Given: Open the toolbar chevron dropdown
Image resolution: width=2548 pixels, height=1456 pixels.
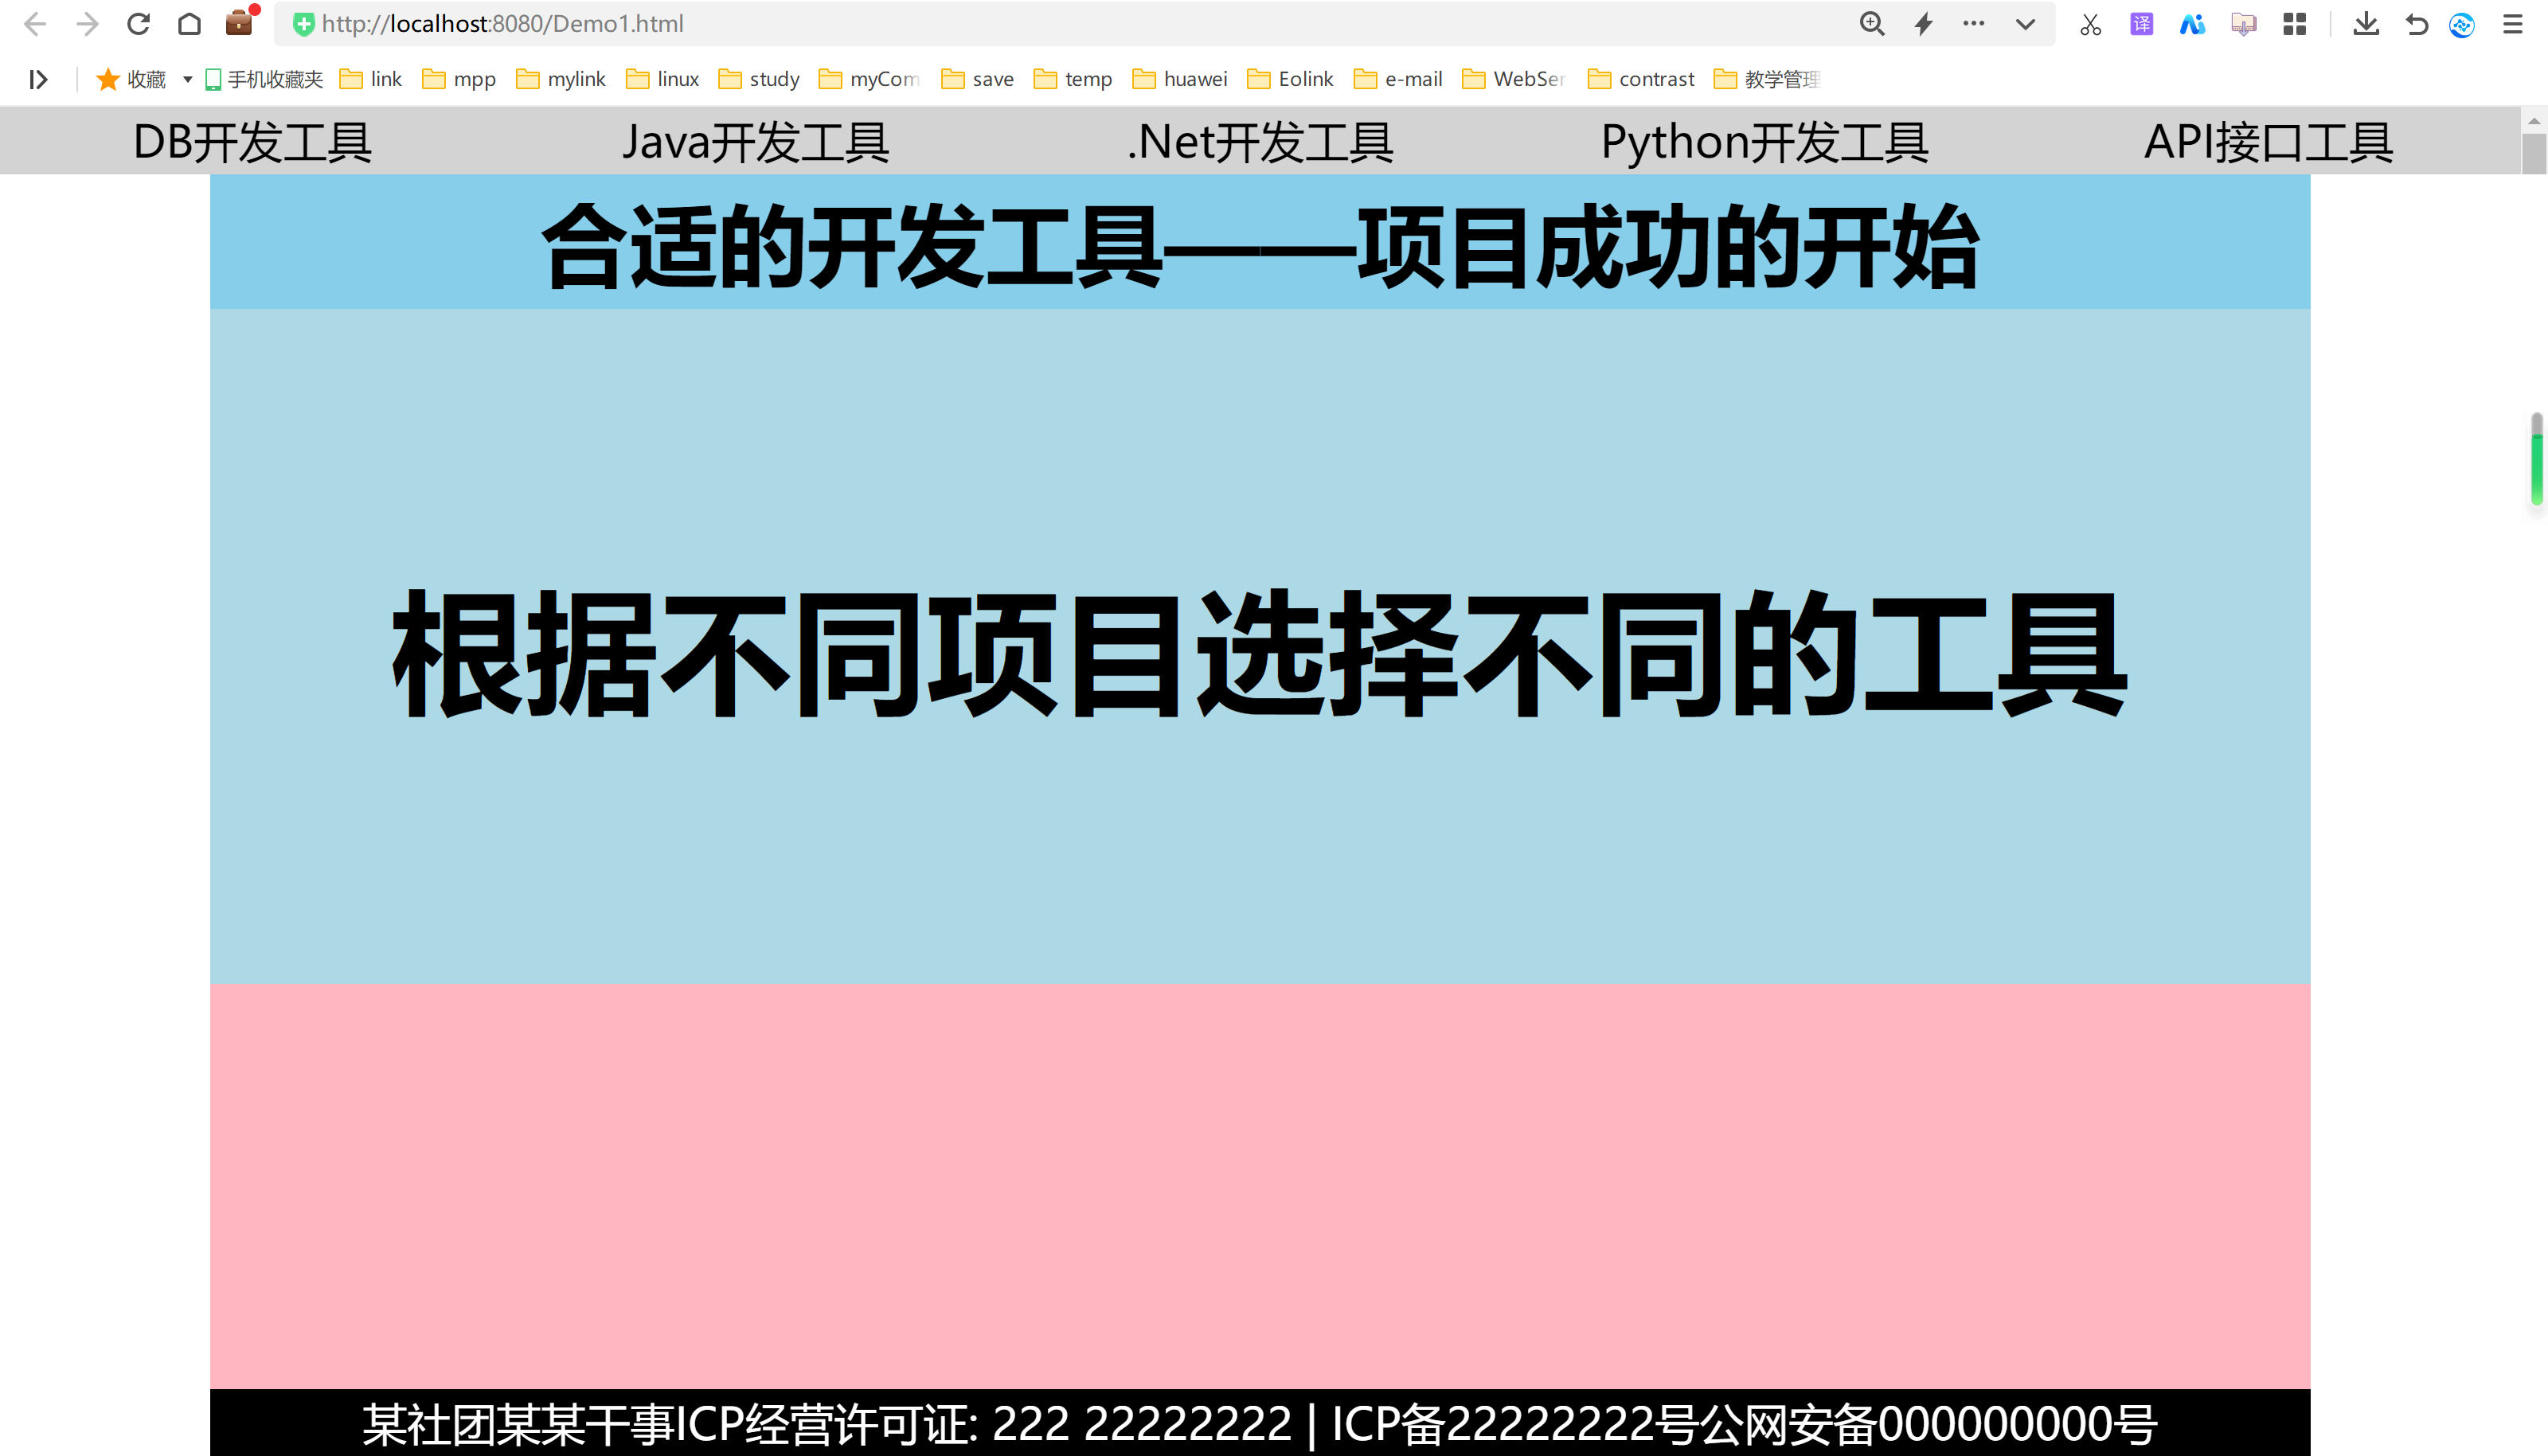Looking at the screenshot, I should (x=2025, y=23).
